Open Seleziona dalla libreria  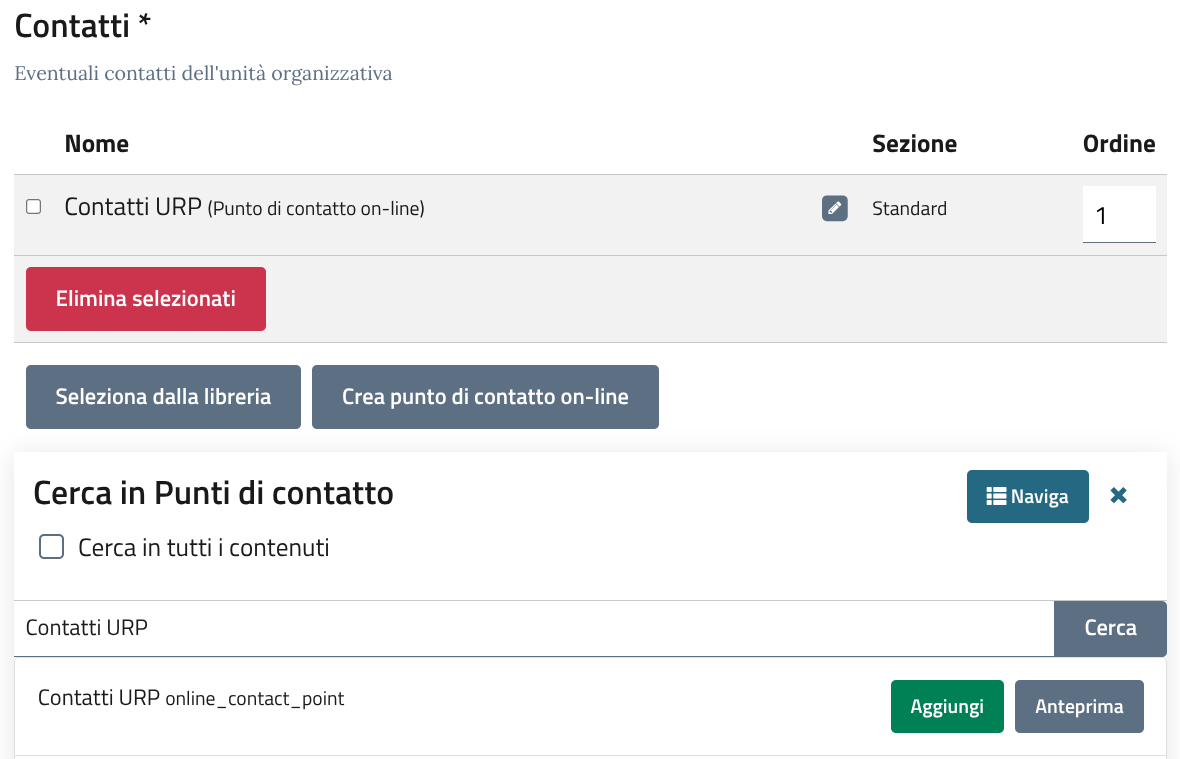tap(163, 397)
